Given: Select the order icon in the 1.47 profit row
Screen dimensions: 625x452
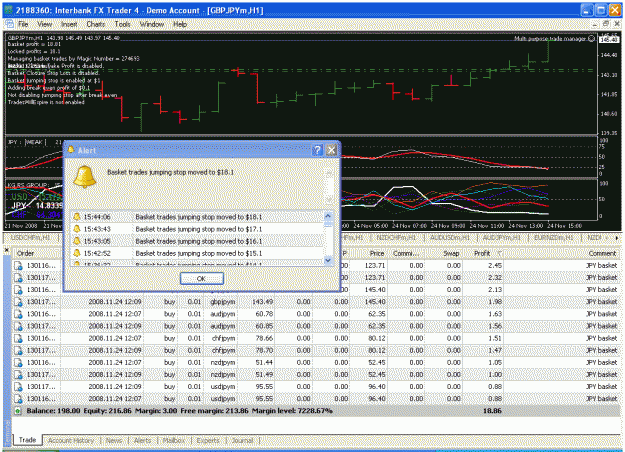Looking at the screenshot, I should click(18, 350).
